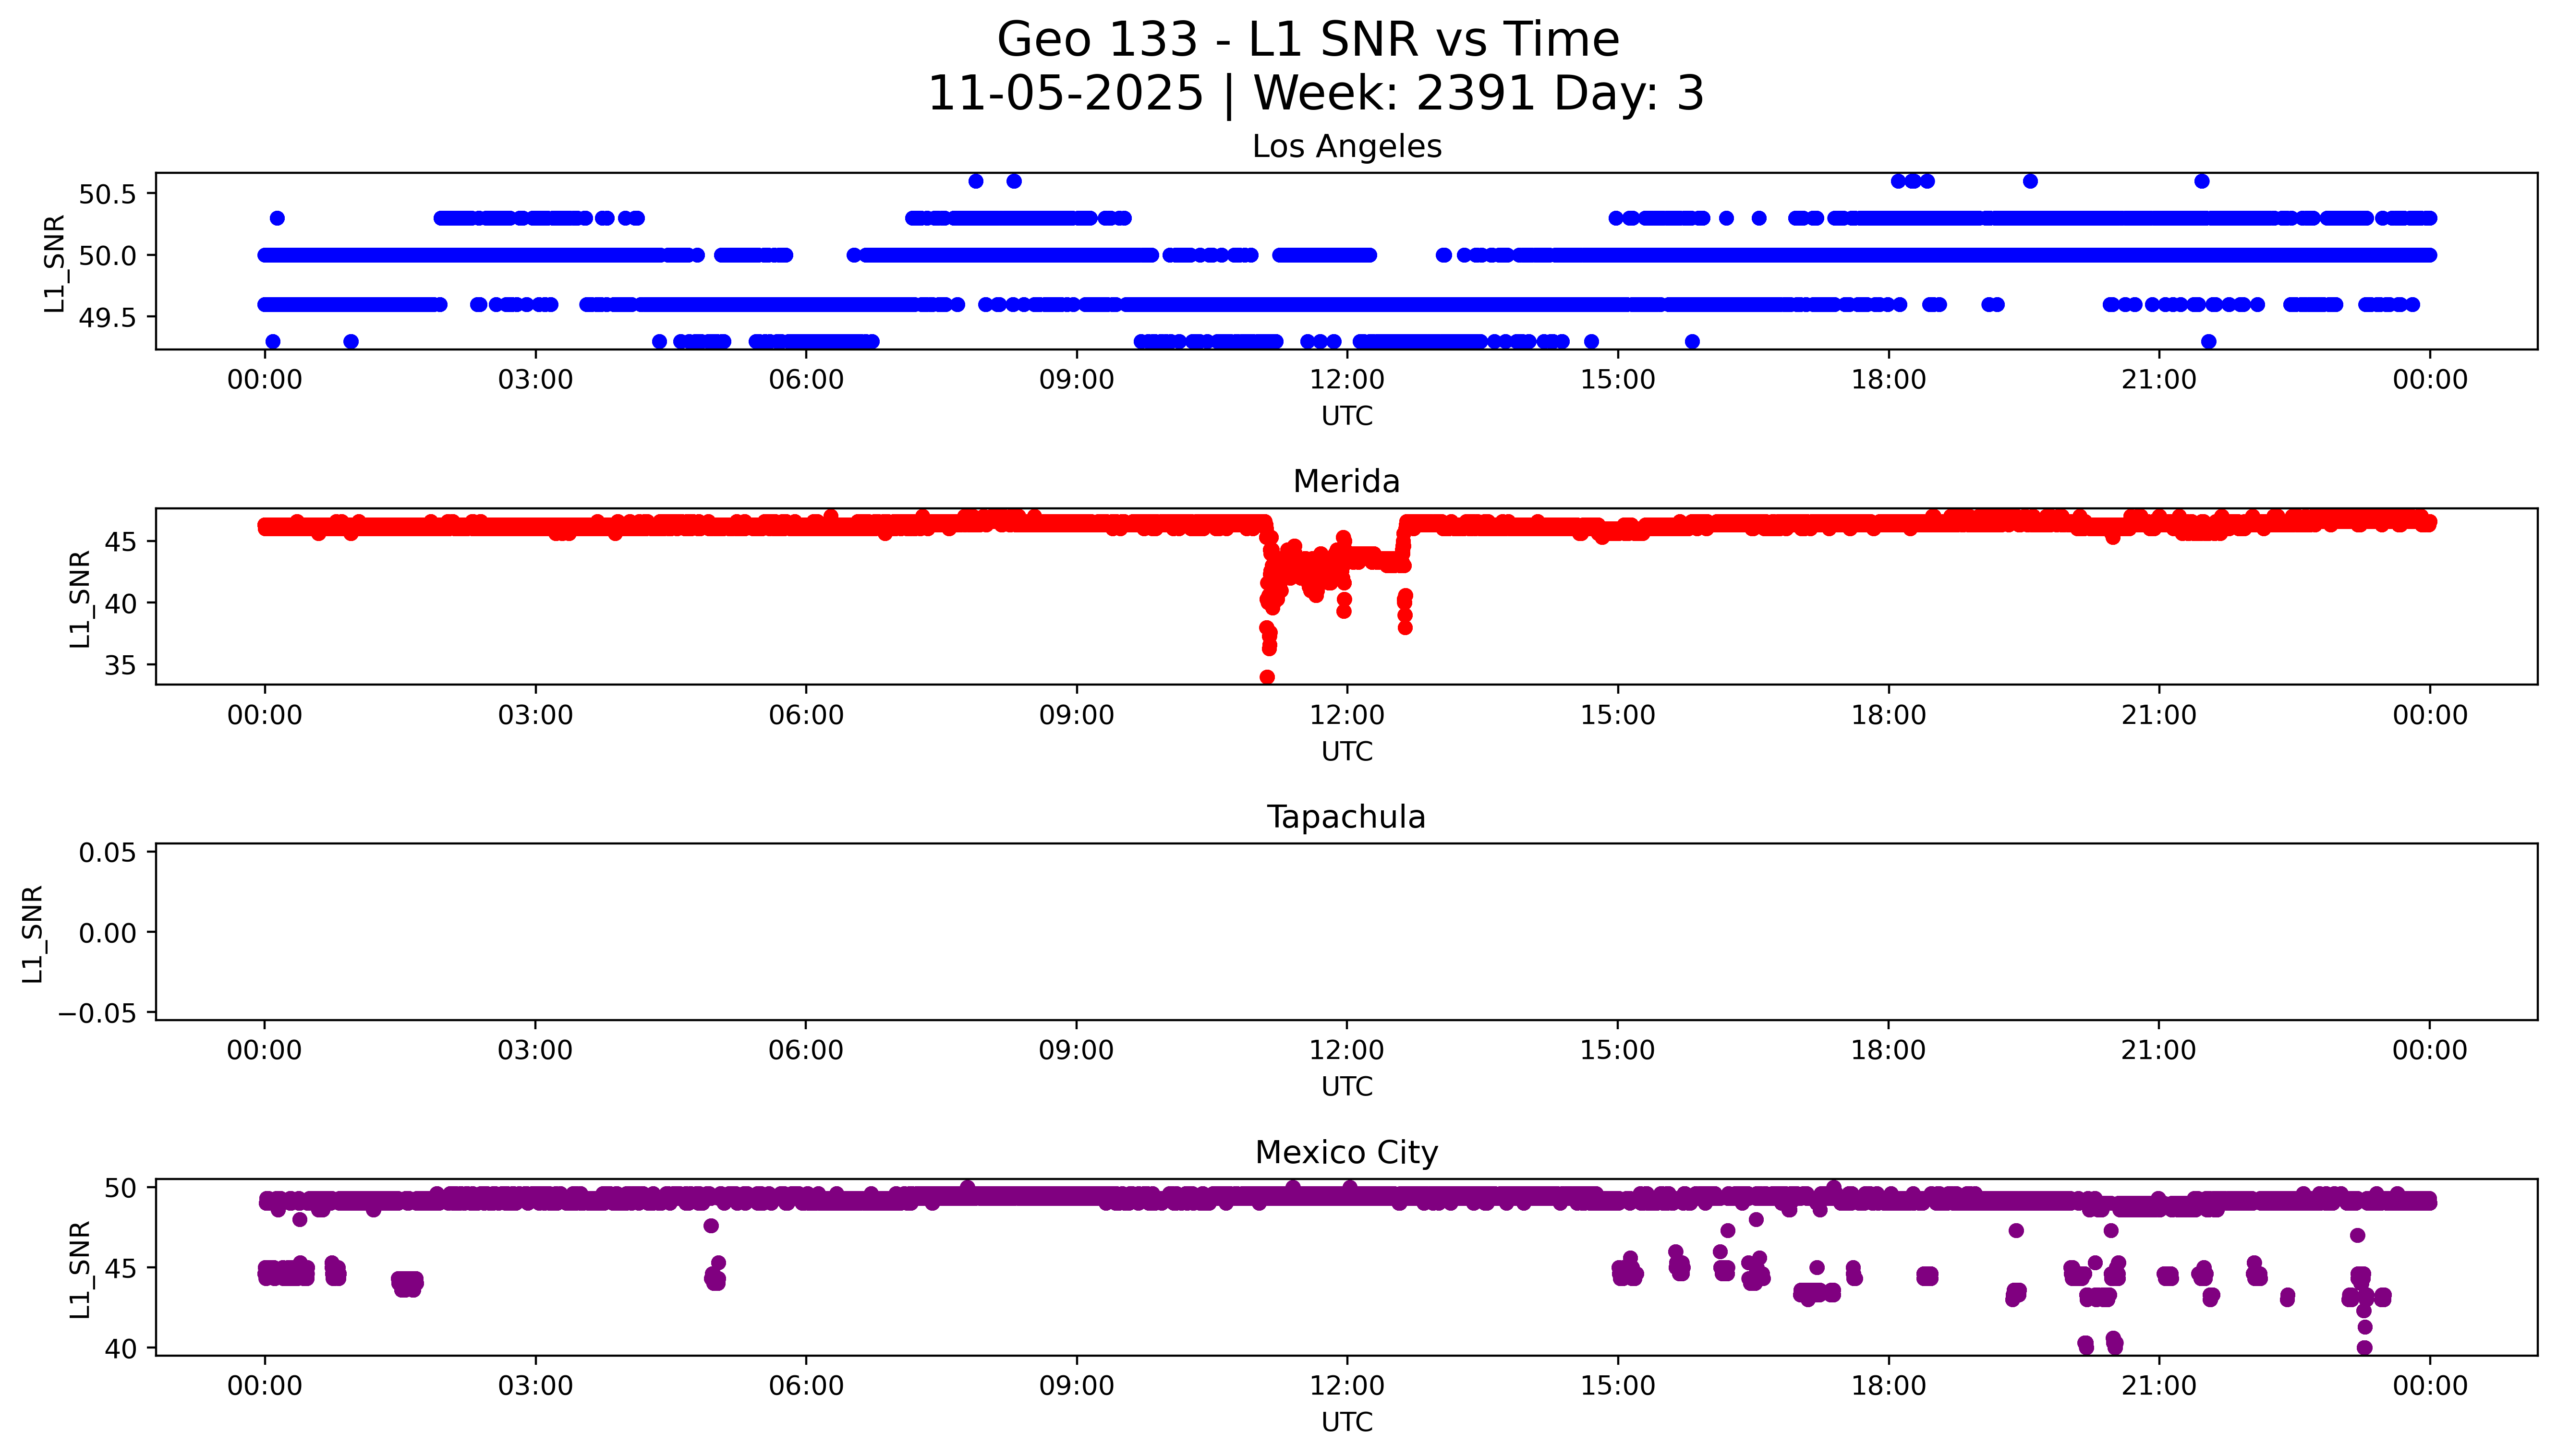This screenshot has height=1456, width=2557.
Task: Click the 50.5 tick label on Los Angeles plot
Action: (x=107, y=194)
